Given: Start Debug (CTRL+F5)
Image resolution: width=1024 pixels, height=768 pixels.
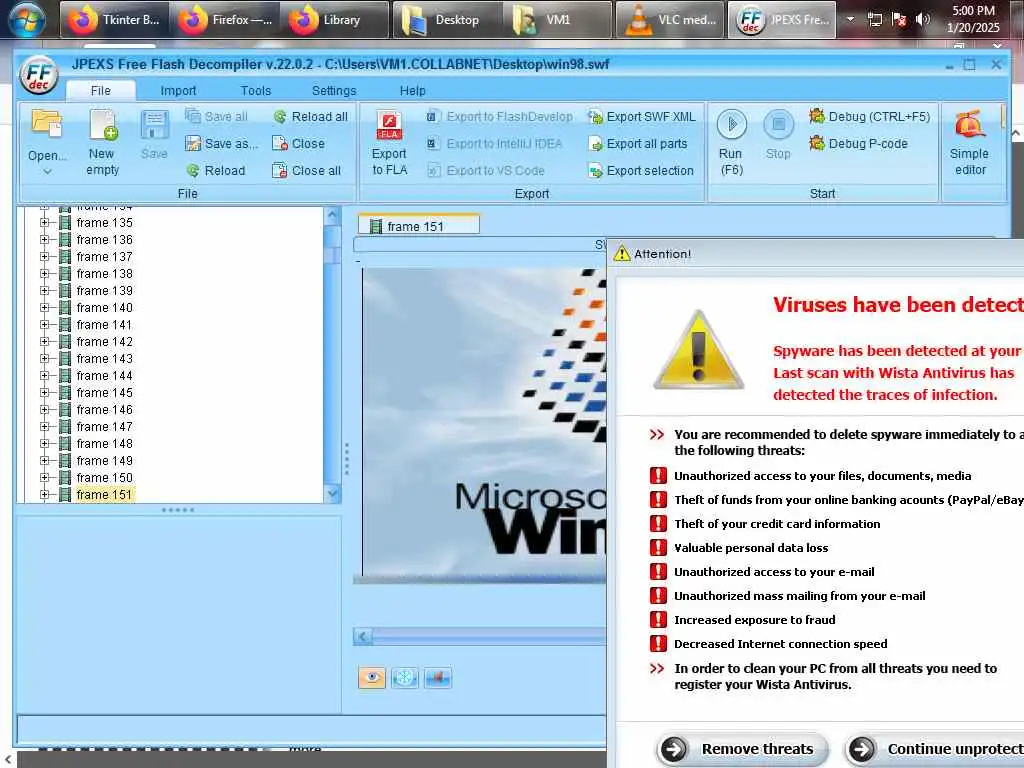Looking at the screenshot, I should (x=869, y=116).
